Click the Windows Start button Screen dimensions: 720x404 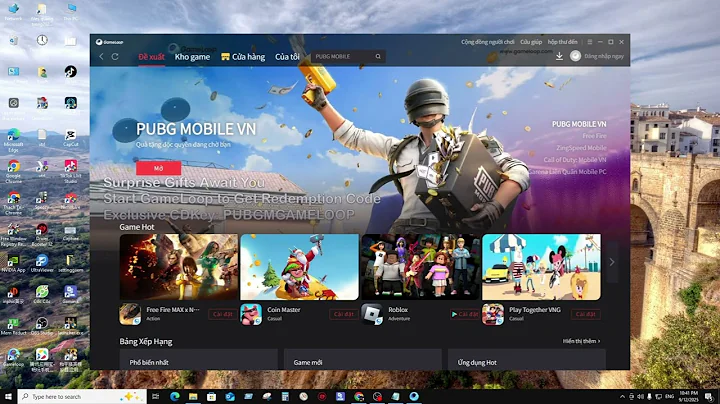[x=8, y=396]
